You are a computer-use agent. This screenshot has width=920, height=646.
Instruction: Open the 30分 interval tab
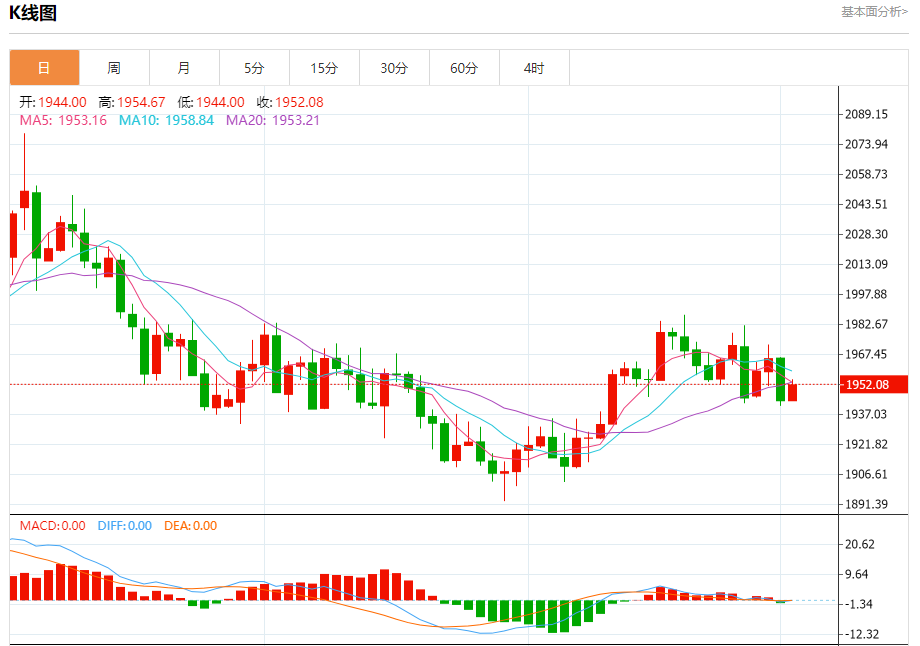(394, 68)
